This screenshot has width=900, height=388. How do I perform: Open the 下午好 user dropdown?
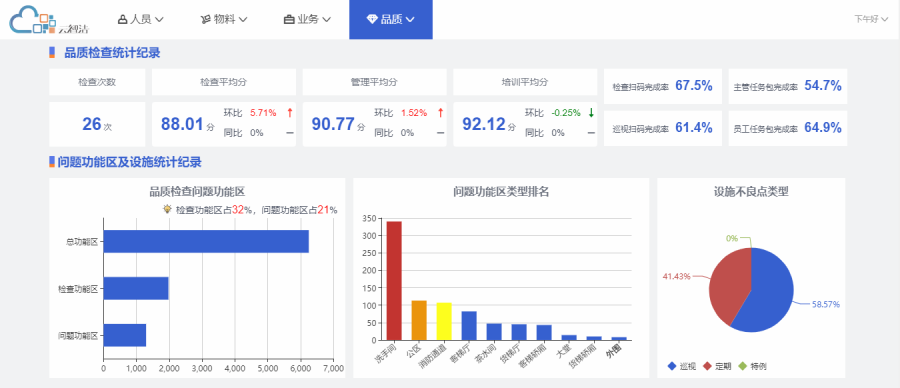coord(871,19)
